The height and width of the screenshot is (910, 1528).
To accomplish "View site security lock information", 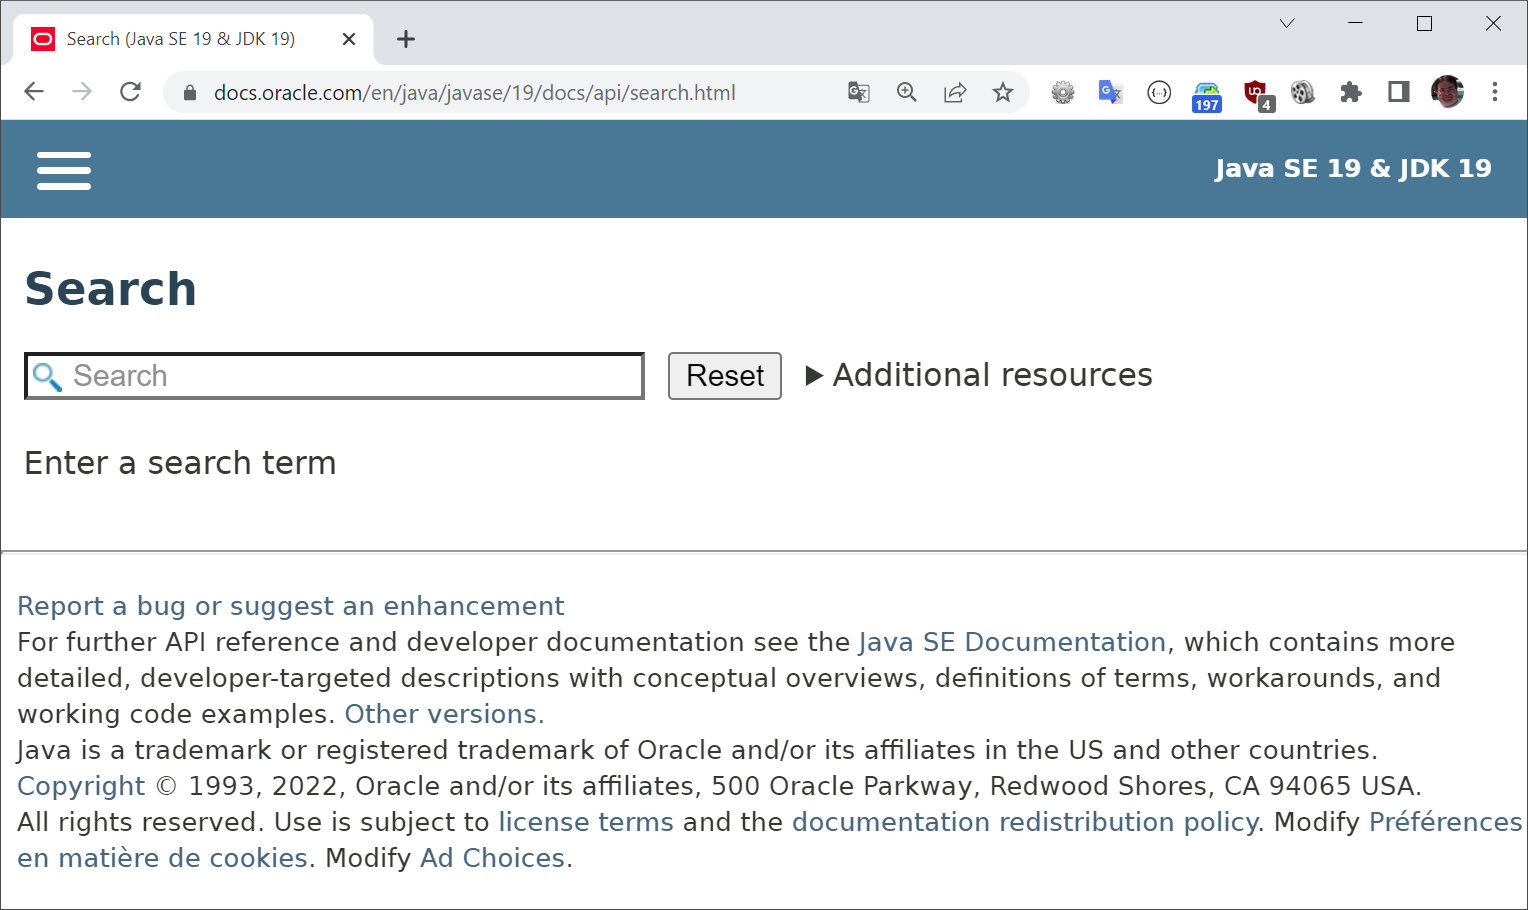I will click(190, 93).
